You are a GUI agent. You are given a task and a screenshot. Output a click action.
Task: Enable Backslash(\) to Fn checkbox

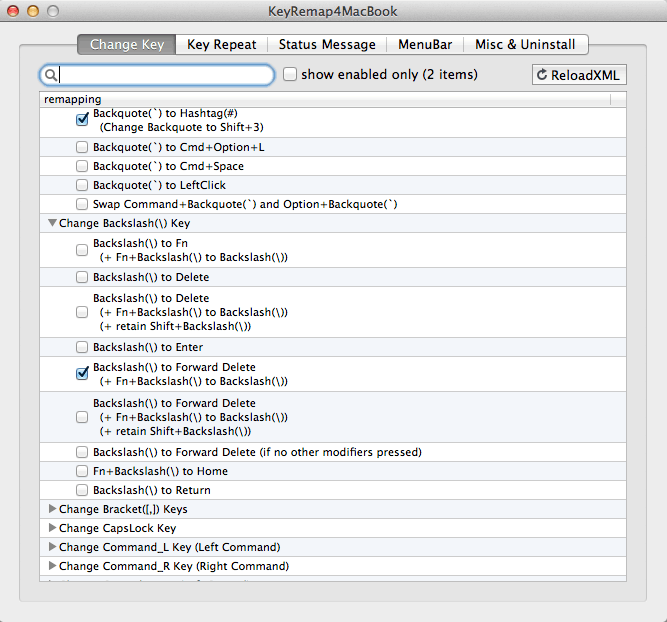(x=82, y=250)
